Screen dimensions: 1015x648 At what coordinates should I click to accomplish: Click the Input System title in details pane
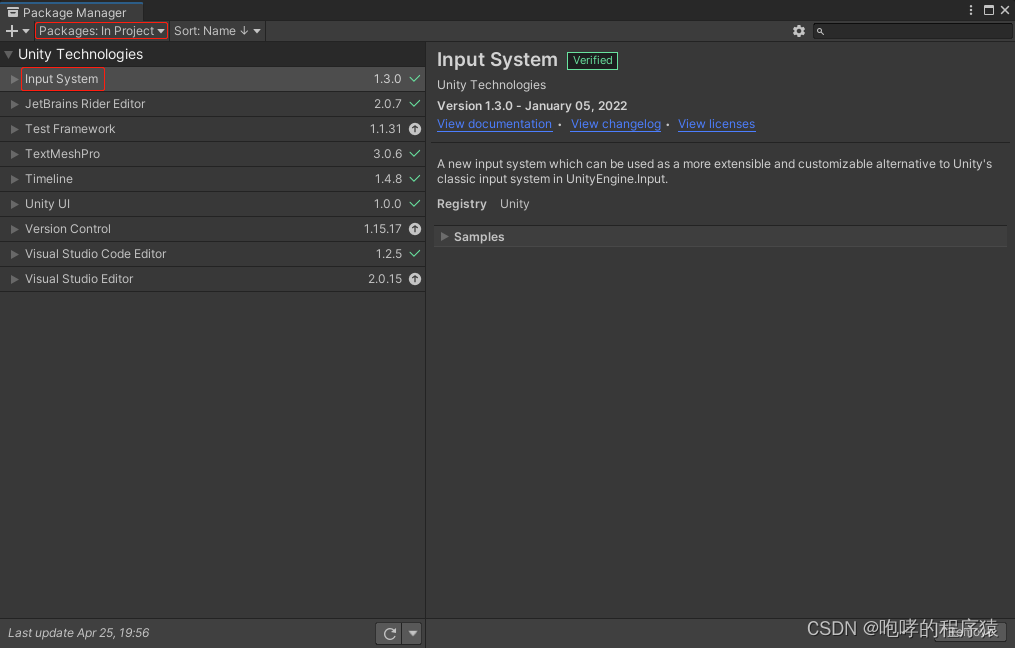coord(497,60)
